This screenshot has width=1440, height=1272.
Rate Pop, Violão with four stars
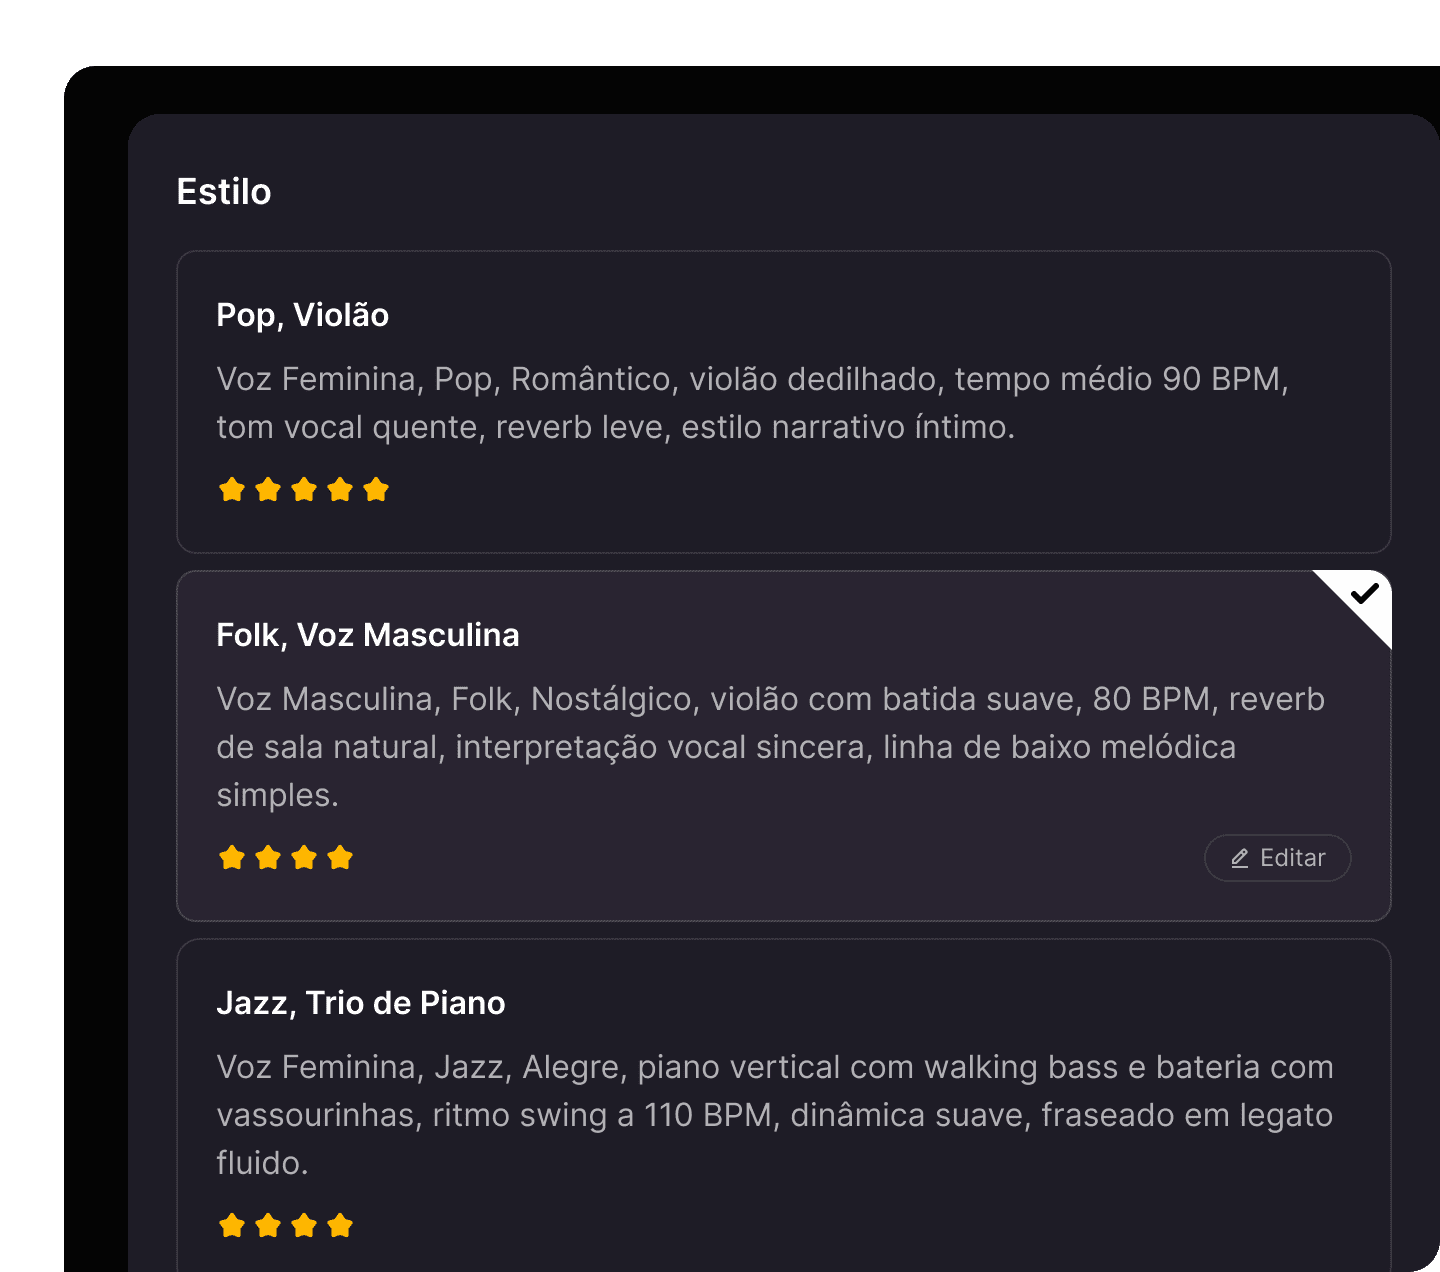pos(340,489)
